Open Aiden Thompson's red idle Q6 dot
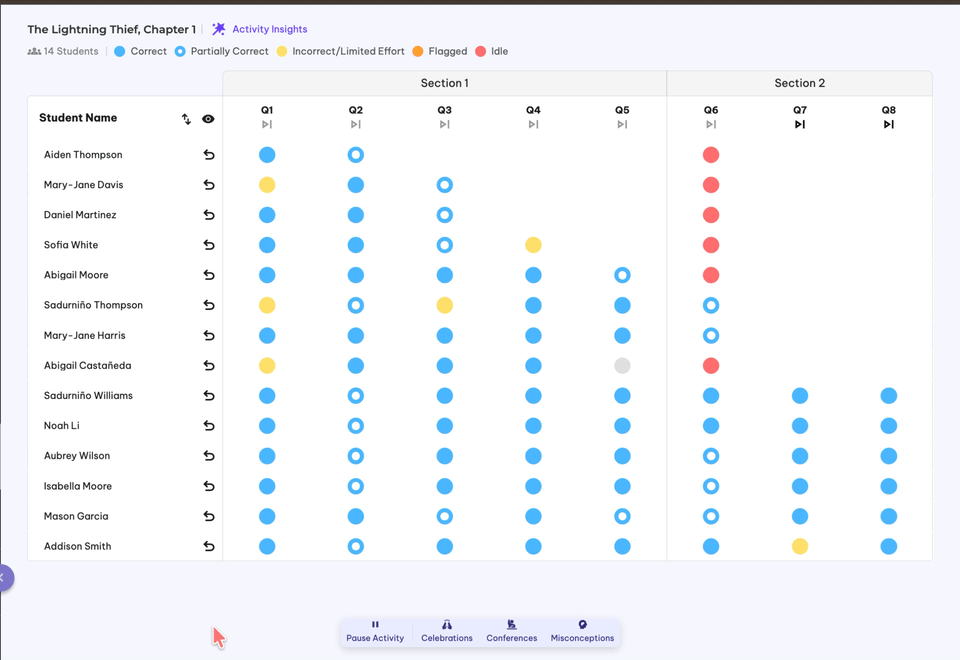This screenshot has height=660, width=960. click(x=711, y=155)
